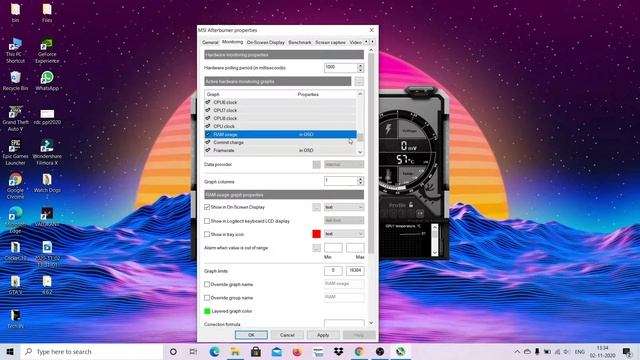640x360 pixels.
Task: Open MSI Afterburner taskbar icon
Action: click(400, 351)
